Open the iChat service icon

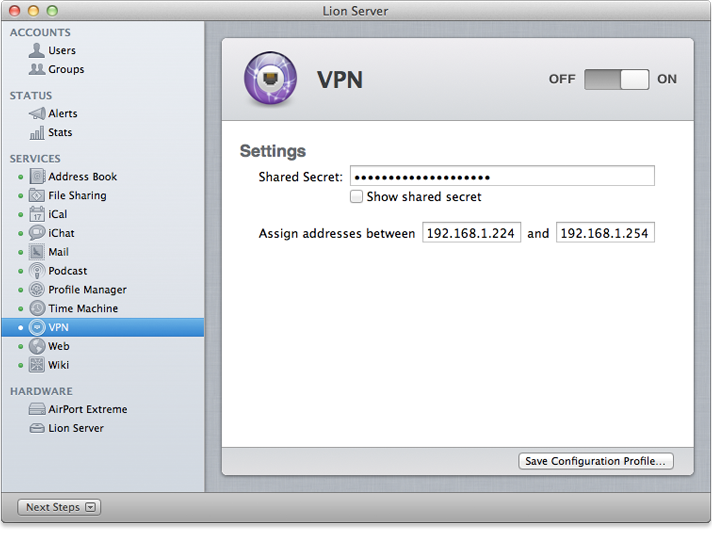pos(37,233)
